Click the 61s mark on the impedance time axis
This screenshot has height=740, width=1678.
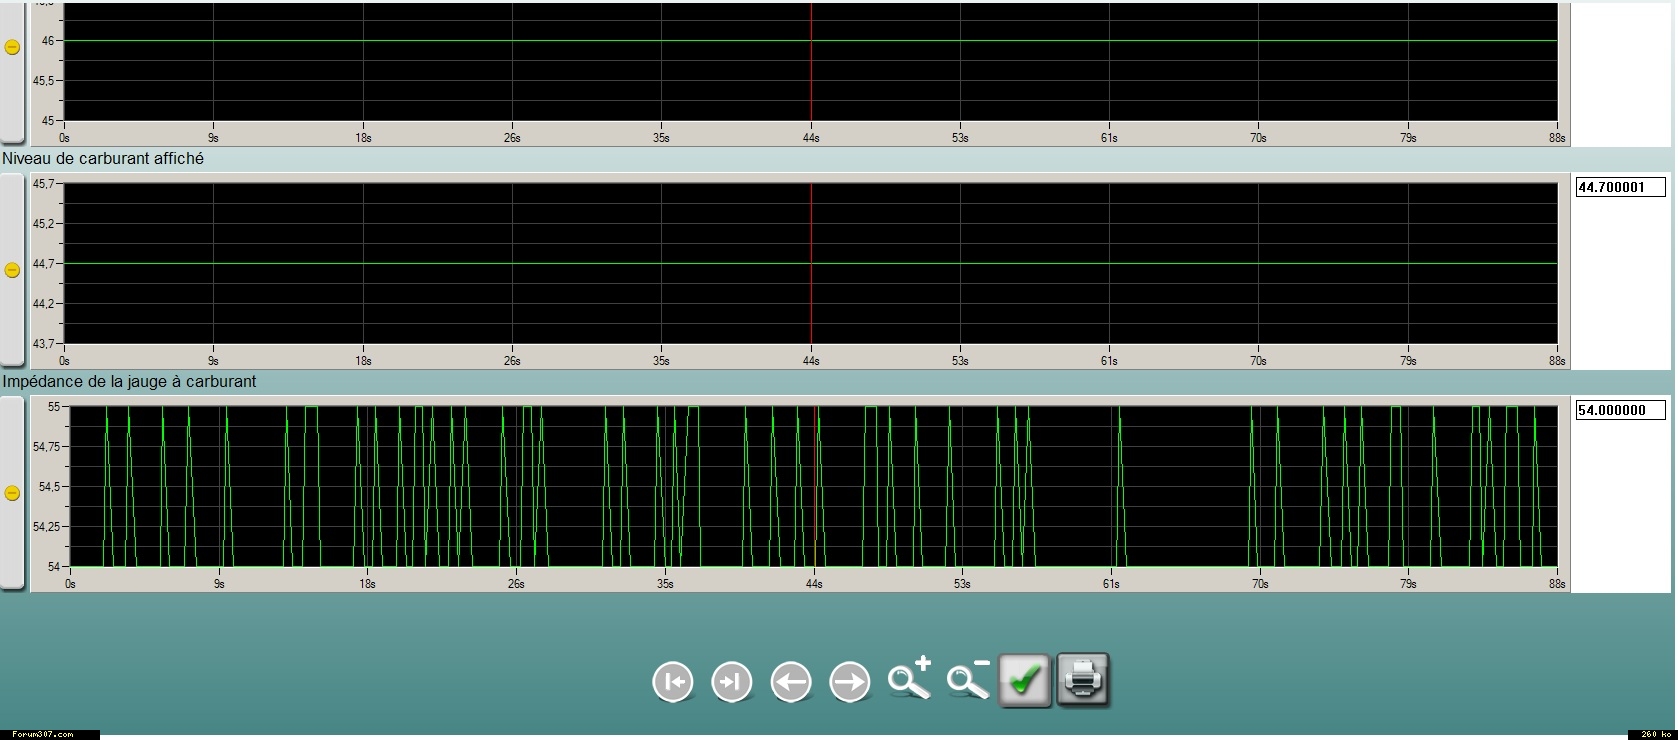(1111, 584)
